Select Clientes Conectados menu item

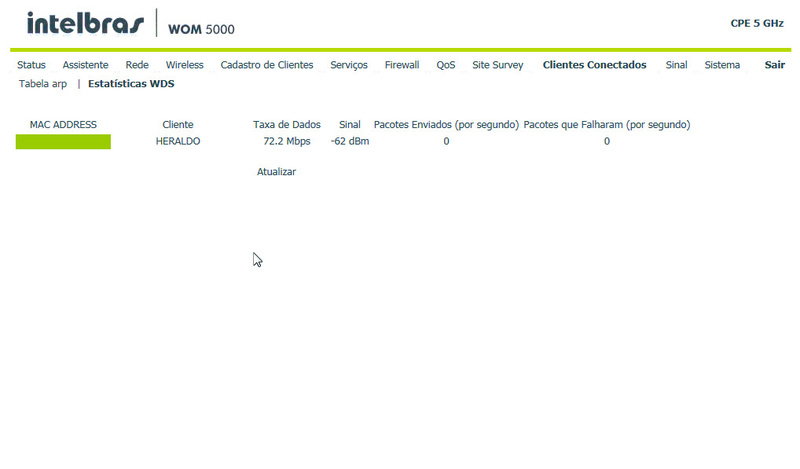(594, 65)
